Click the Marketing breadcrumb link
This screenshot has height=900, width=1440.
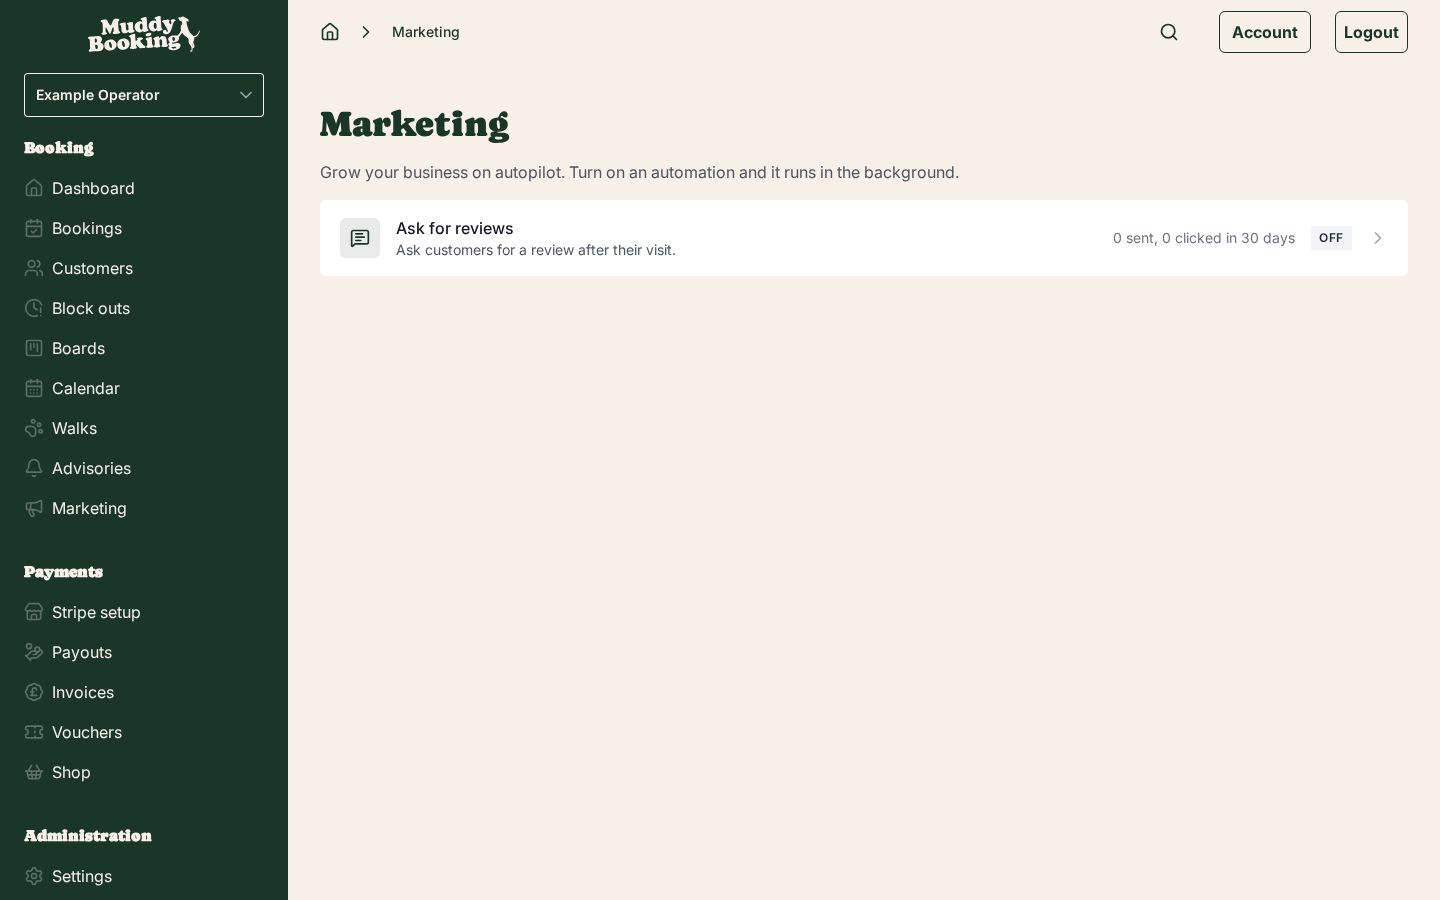point(426,32)
